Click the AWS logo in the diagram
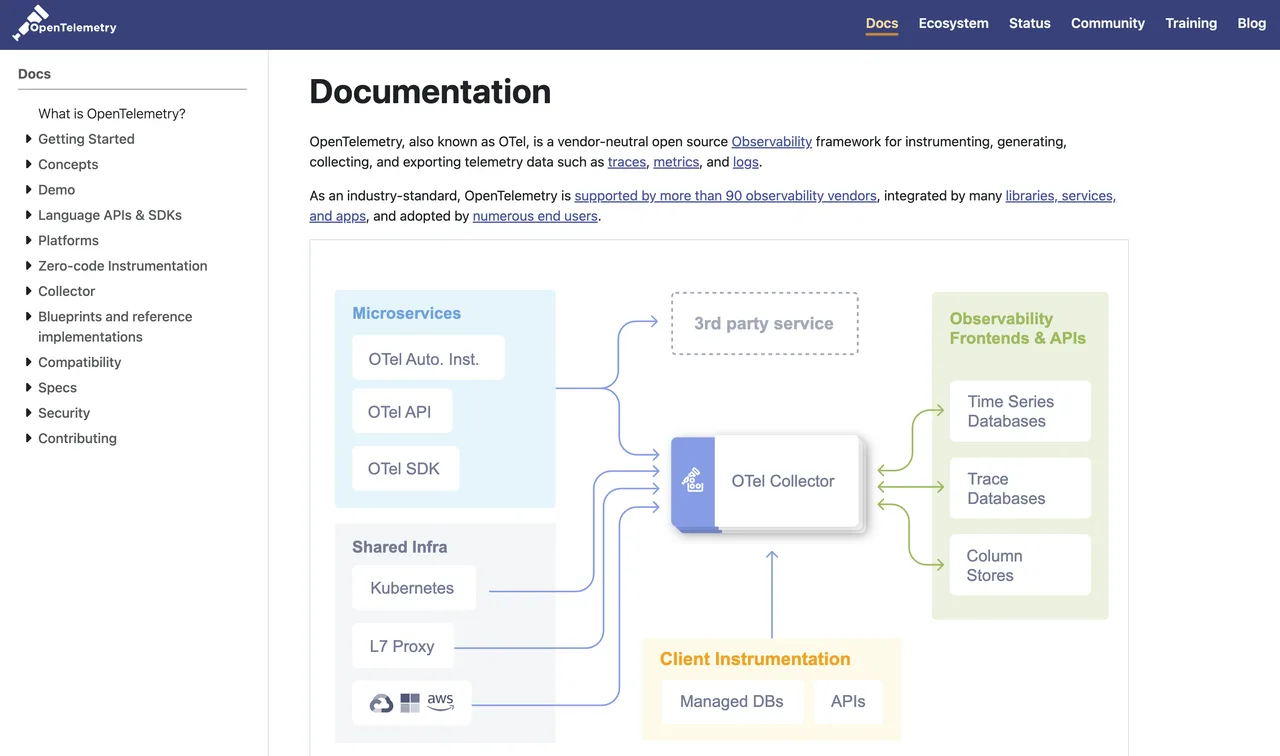 pos(440,702)
